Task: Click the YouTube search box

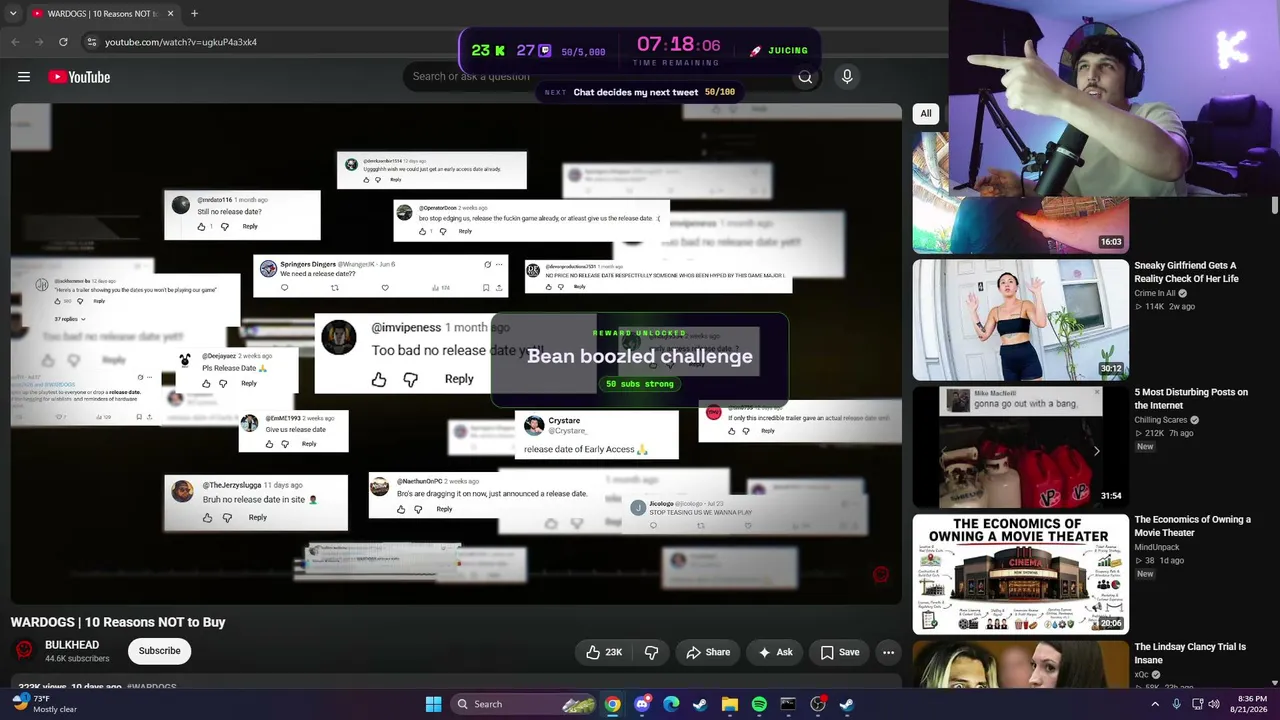Action: [596, 77]
